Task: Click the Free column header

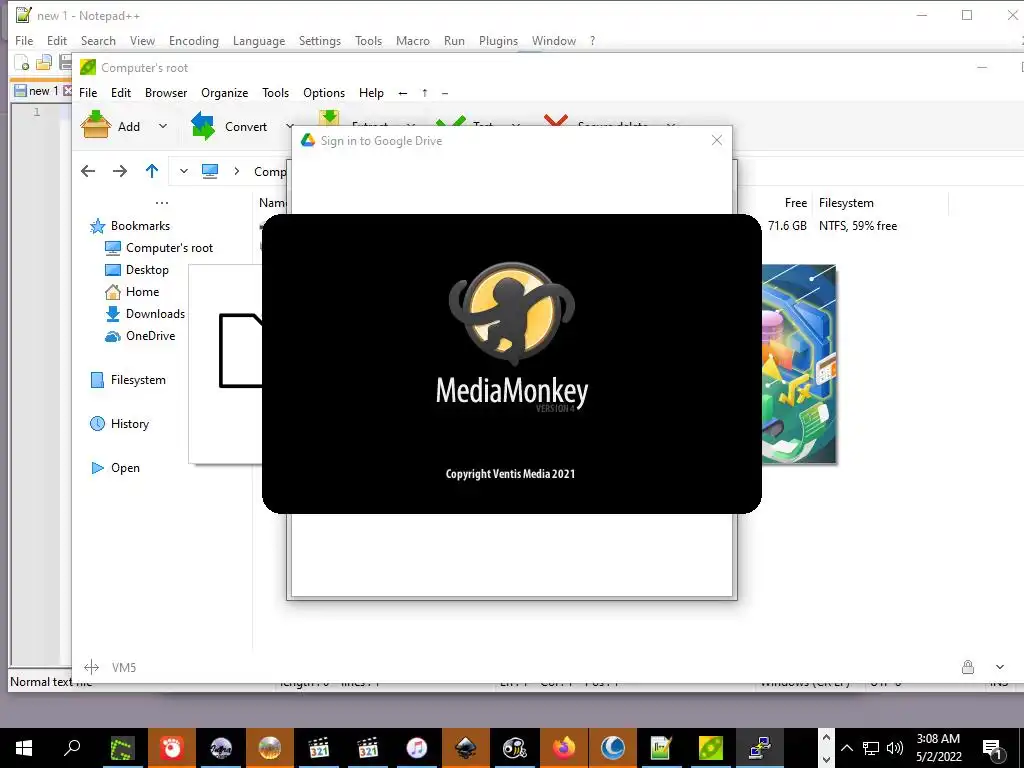Action: click(x=795, y=203)
